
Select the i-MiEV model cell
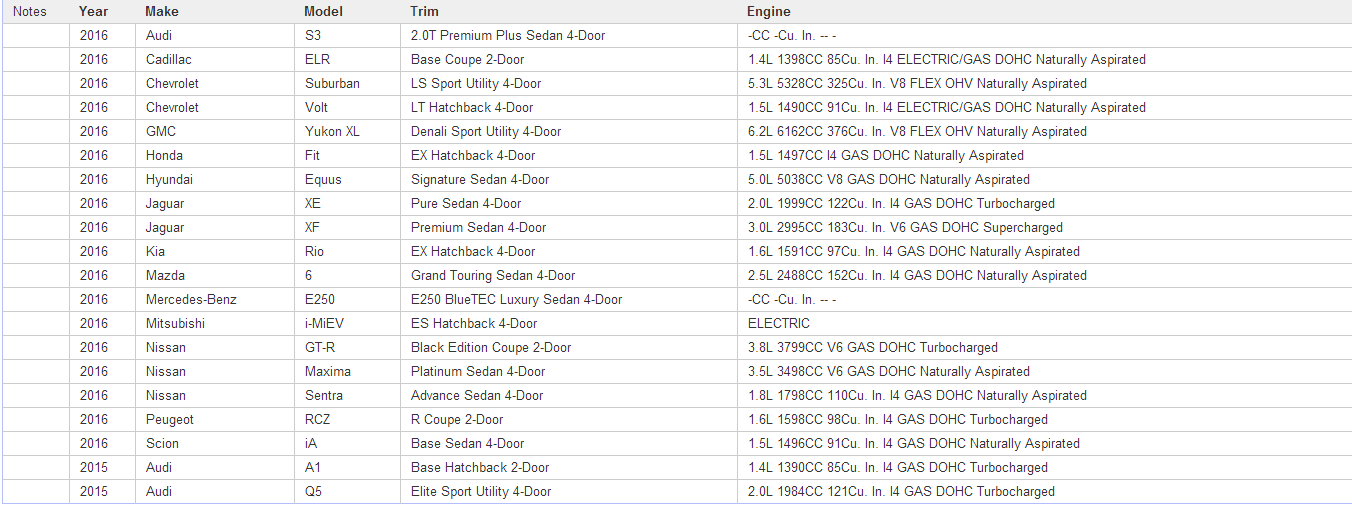pos(324,324)
